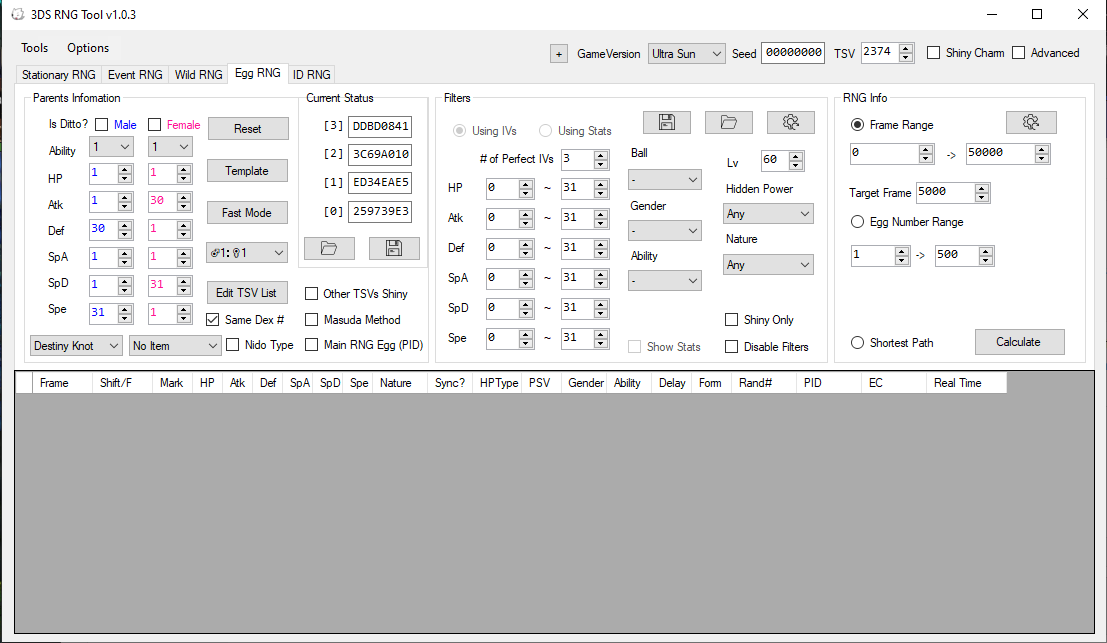Open the GameVersion dropdown showing Ultra Sun

[686, 54]
